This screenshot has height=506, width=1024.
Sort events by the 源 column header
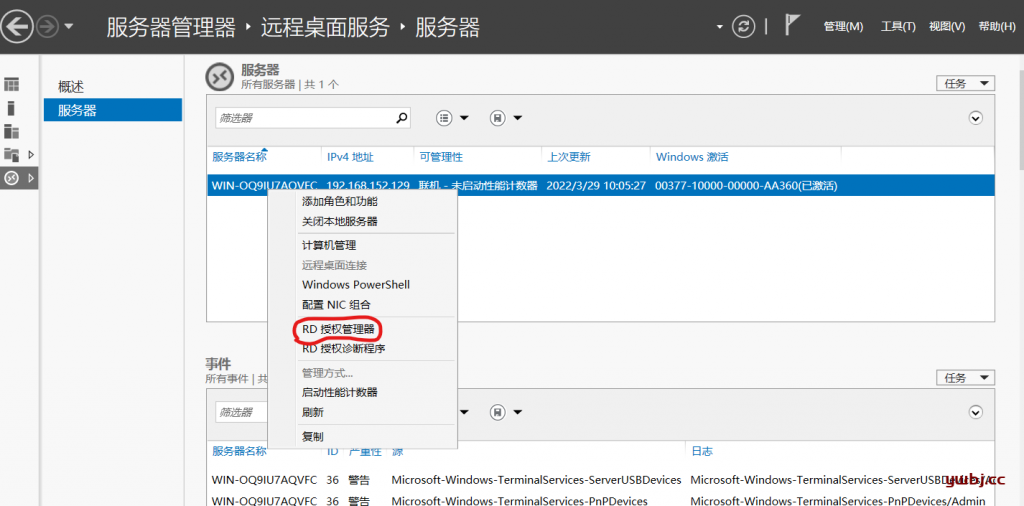(x=397, y=451)
